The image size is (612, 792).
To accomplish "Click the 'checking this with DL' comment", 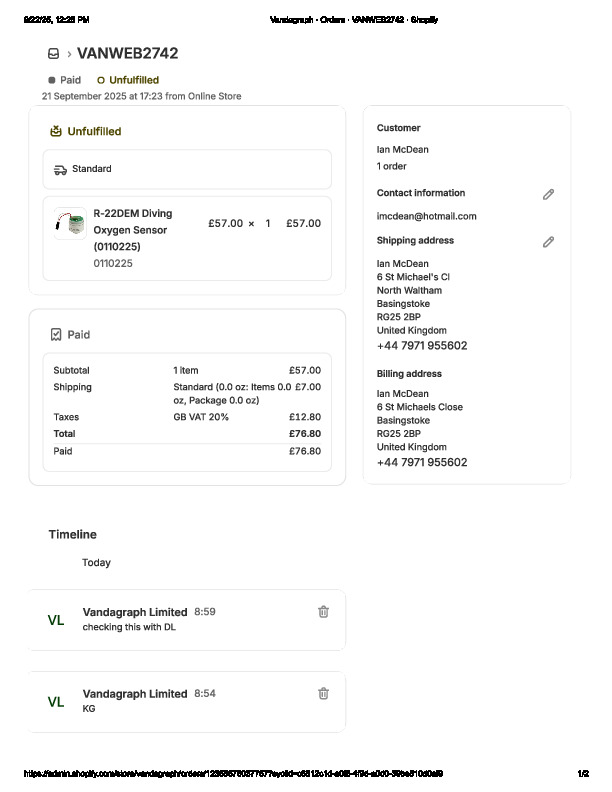I will (129, 627).
